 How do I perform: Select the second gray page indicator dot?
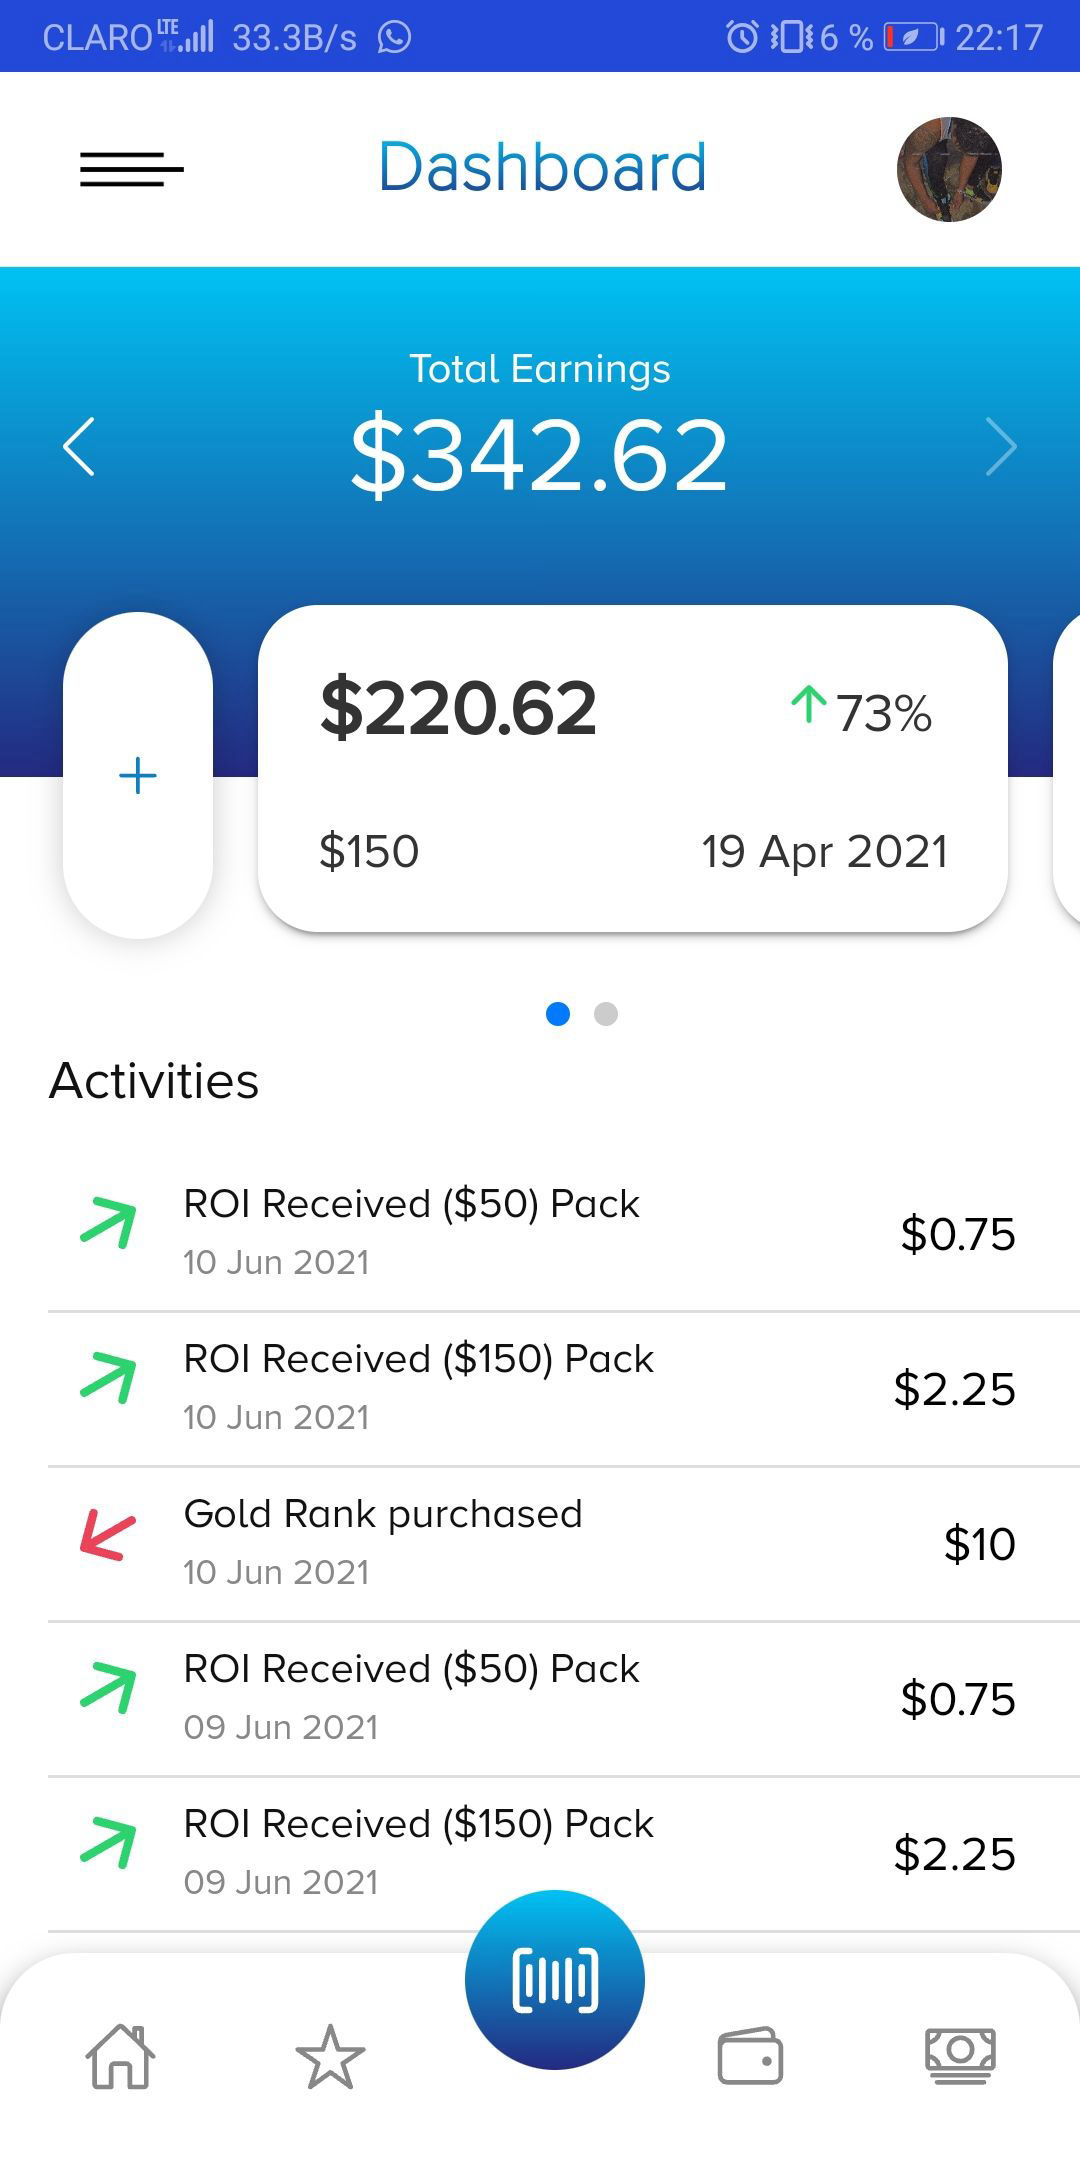point(606,1014)
